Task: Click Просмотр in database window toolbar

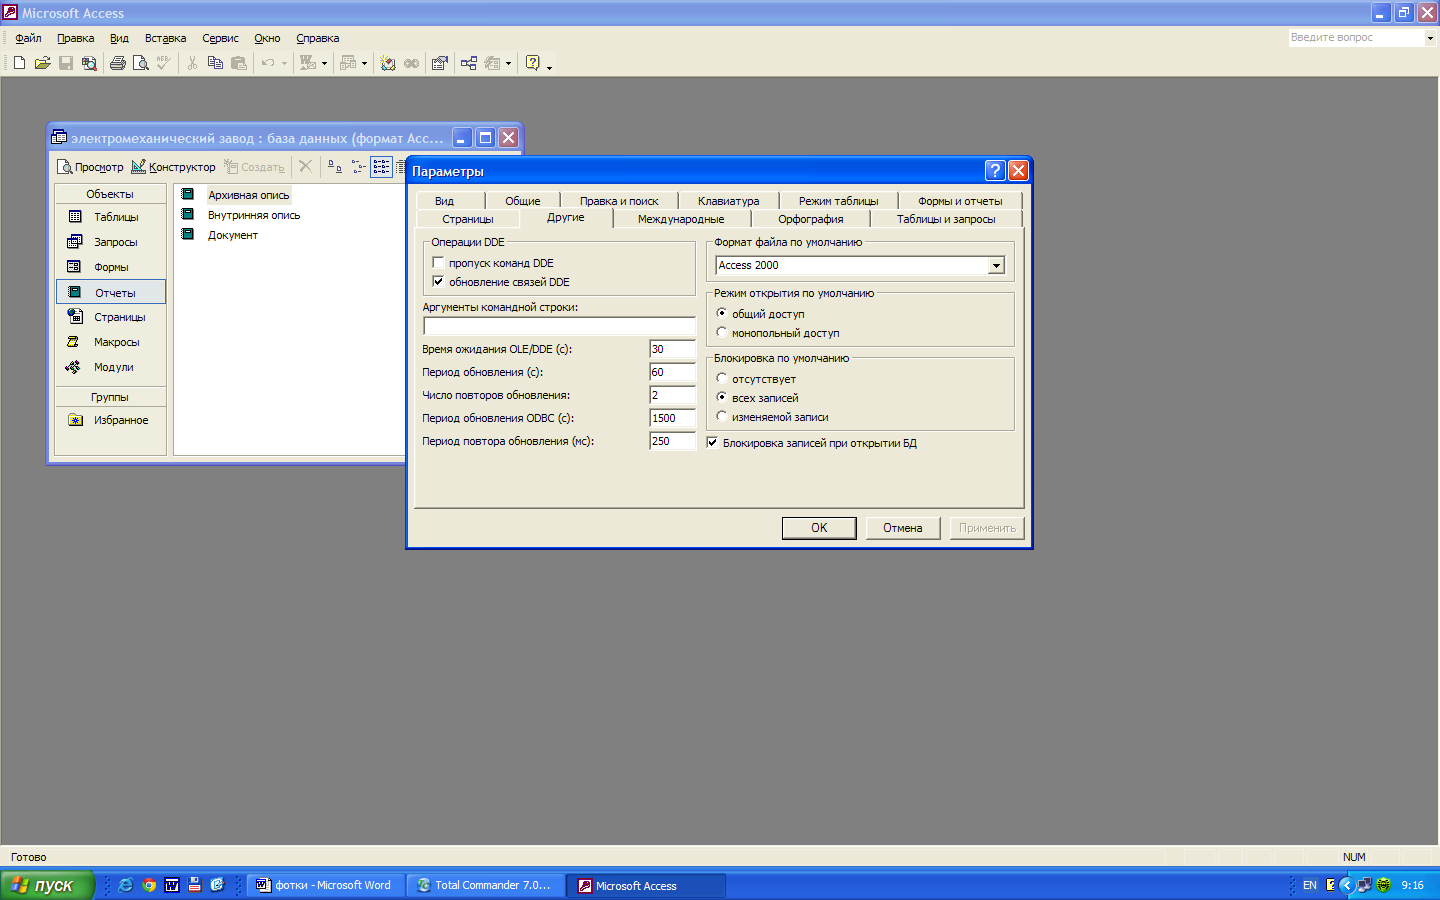Action: click(x=90, y=167)
